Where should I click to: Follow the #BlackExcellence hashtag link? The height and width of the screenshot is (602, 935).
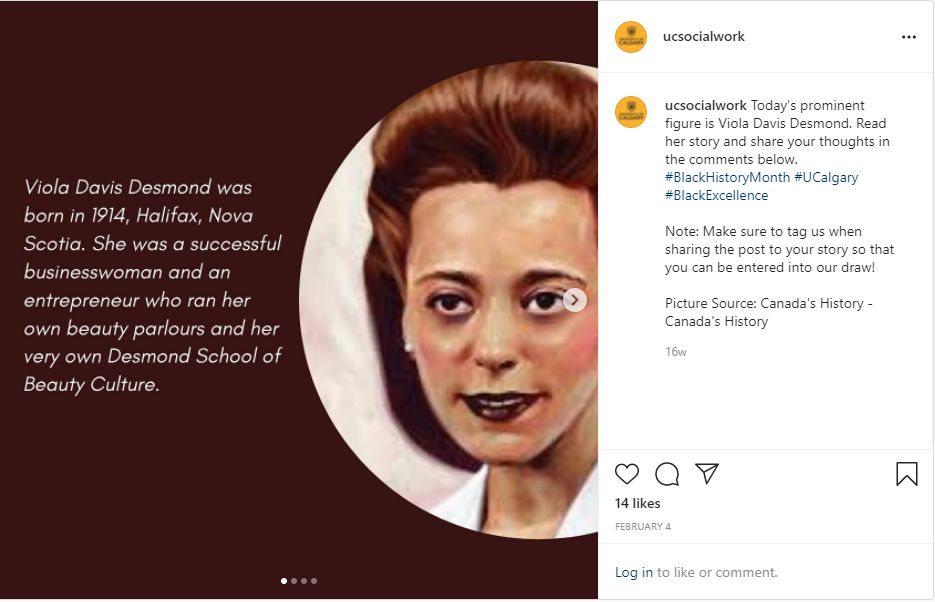point(716,195)
